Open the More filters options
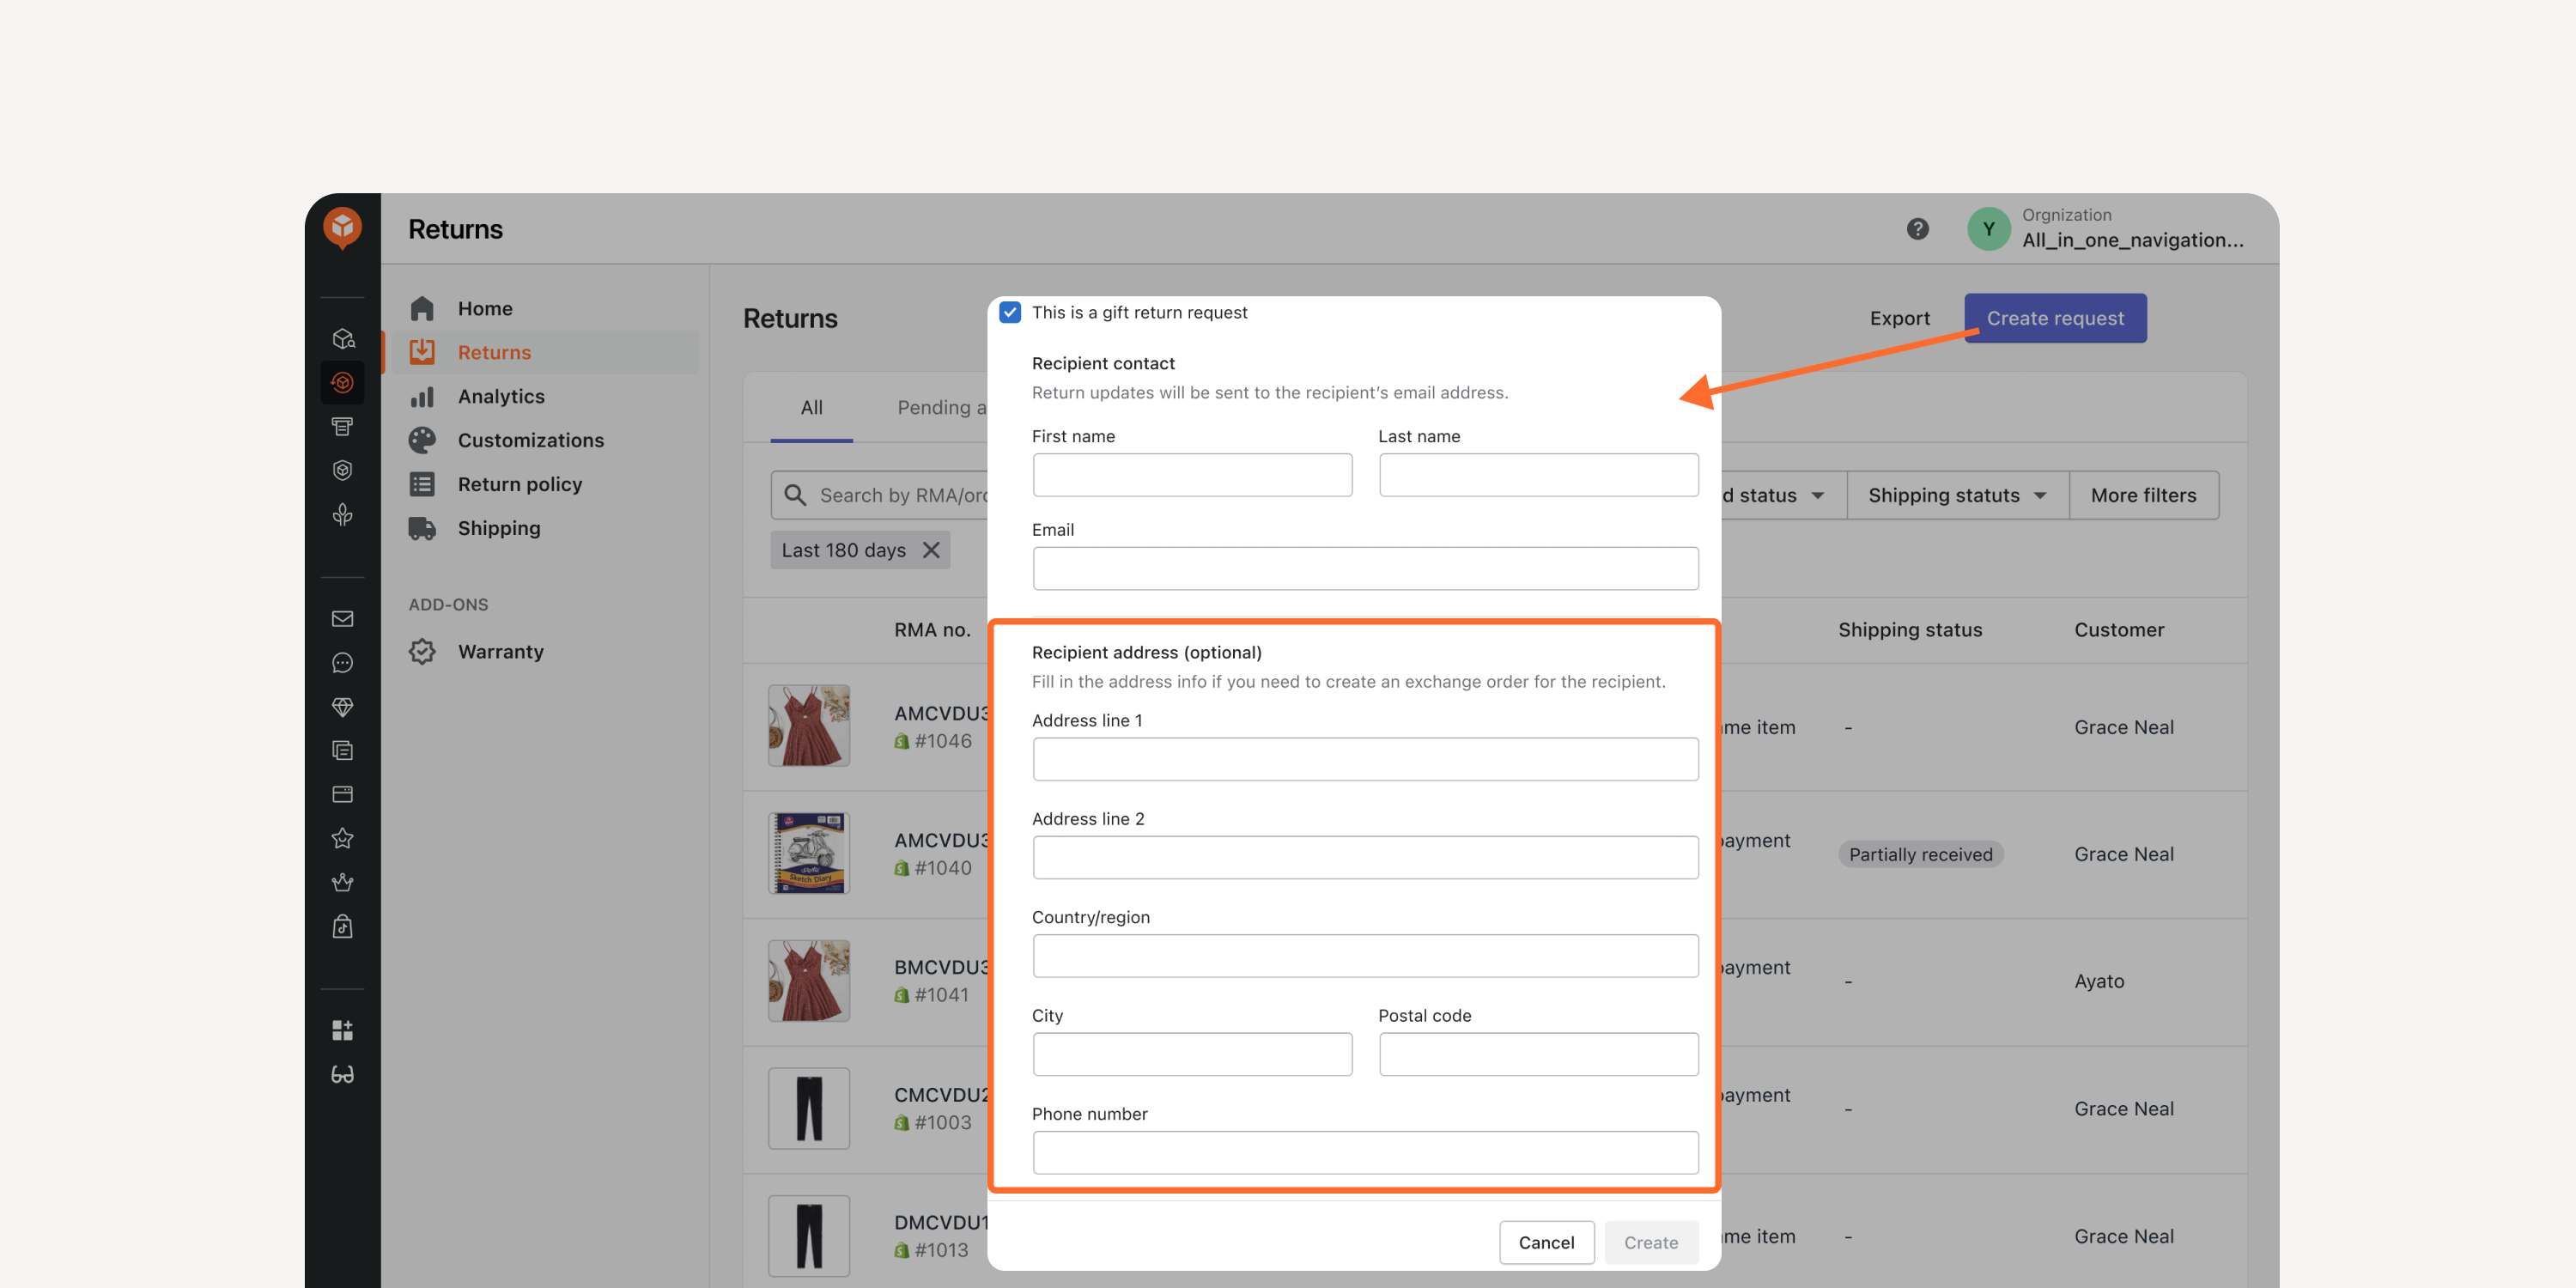This screenshot has height=1288, width=2576. pyautogui.click(x=2144, y=495)
